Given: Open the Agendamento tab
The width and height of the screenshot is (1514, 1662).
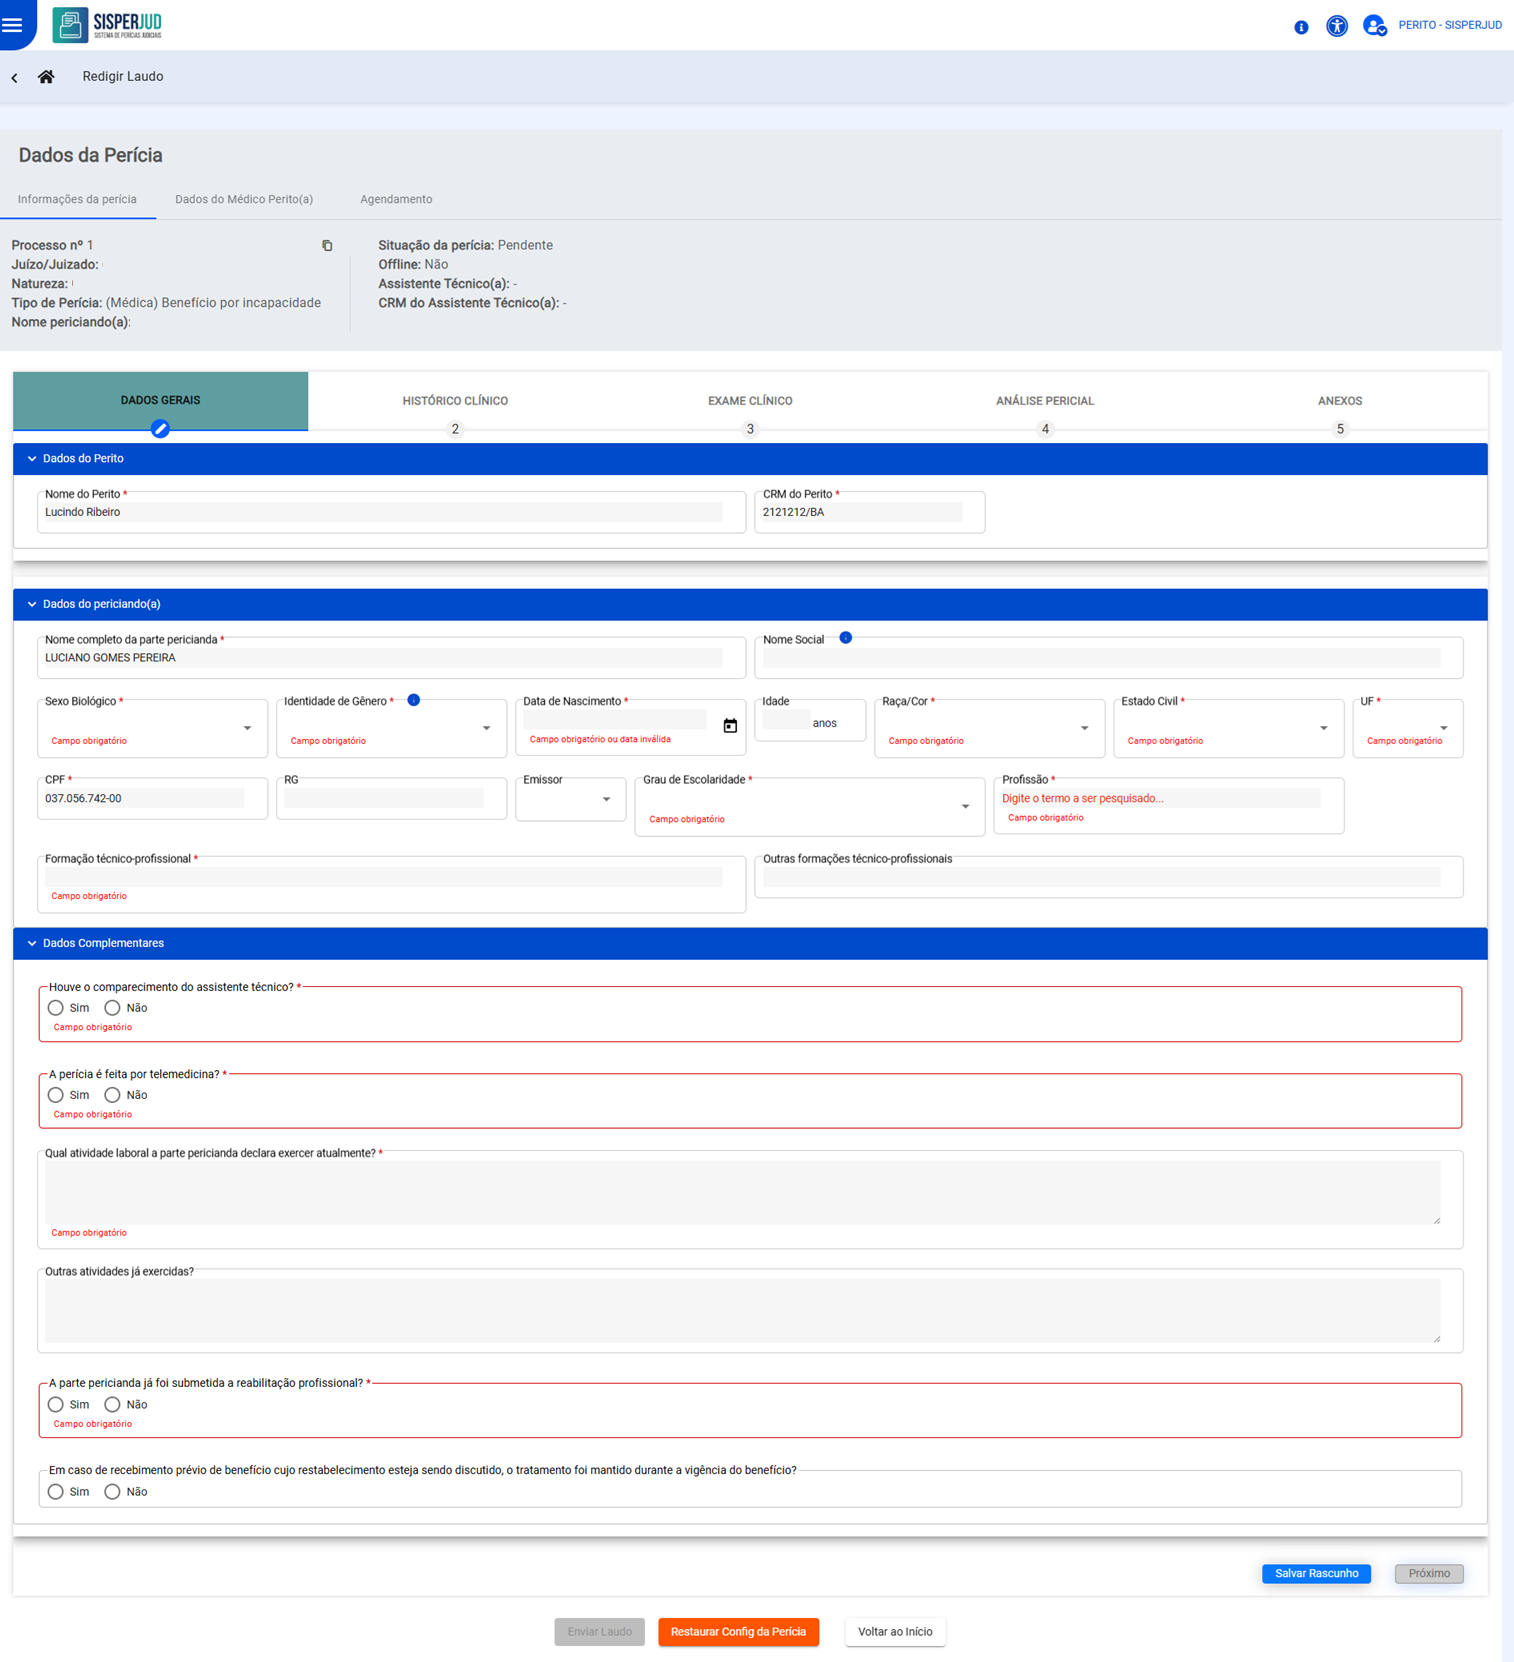Looking at the screenshot, I should 396,199.
